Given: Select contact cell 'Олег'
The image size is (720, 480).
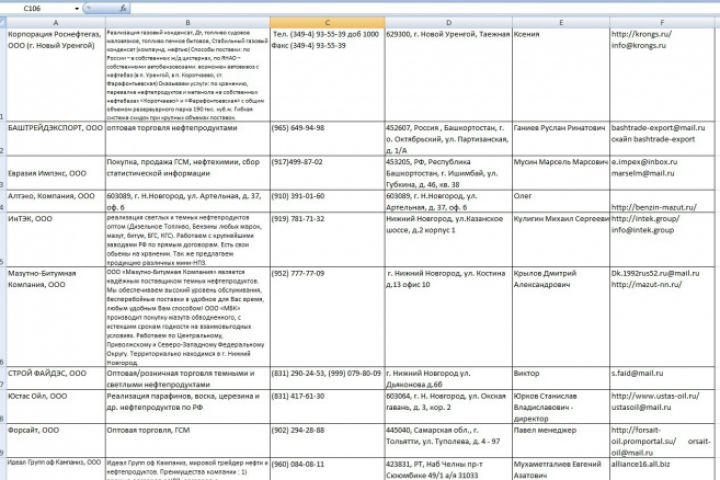Looking at the screenshot, I should pyautogui.click(x=561, y=201).
